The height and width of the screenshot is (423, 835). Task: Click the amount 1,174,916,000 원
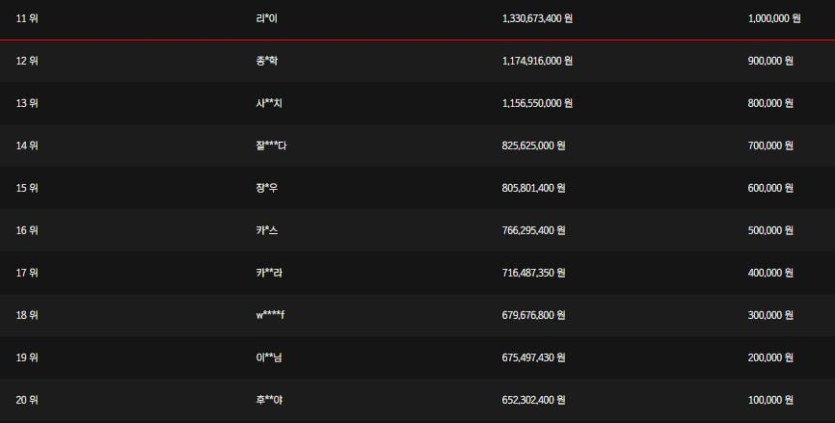point(537,61)
